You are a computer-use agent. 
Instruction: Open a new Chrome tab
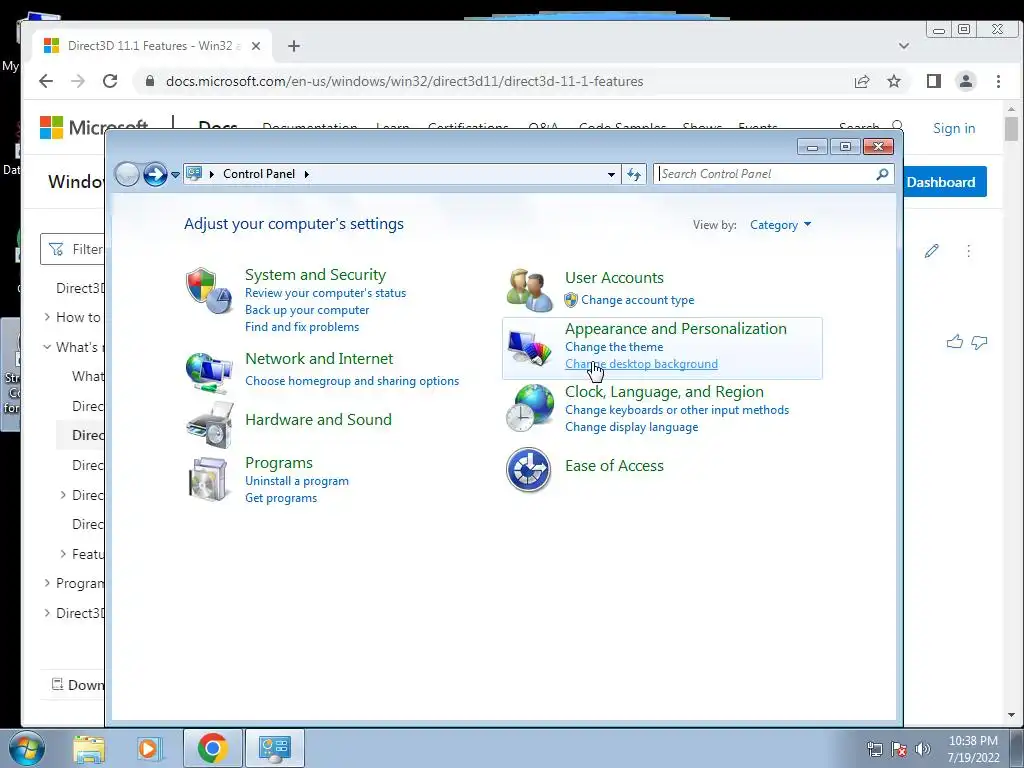[294, 46]
